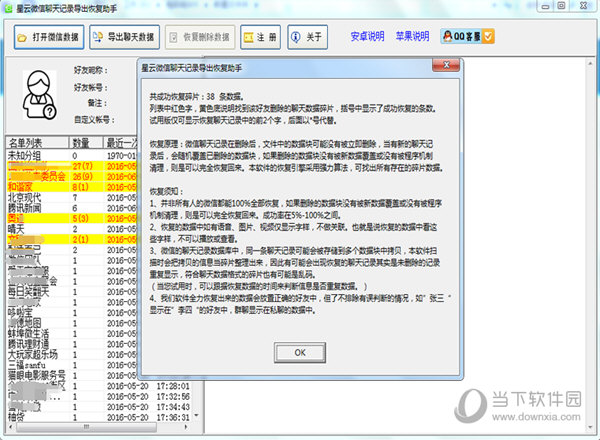Select the 和谐家 highlighted row
Viewport: 600px width, 440px height.
(73, 187)
